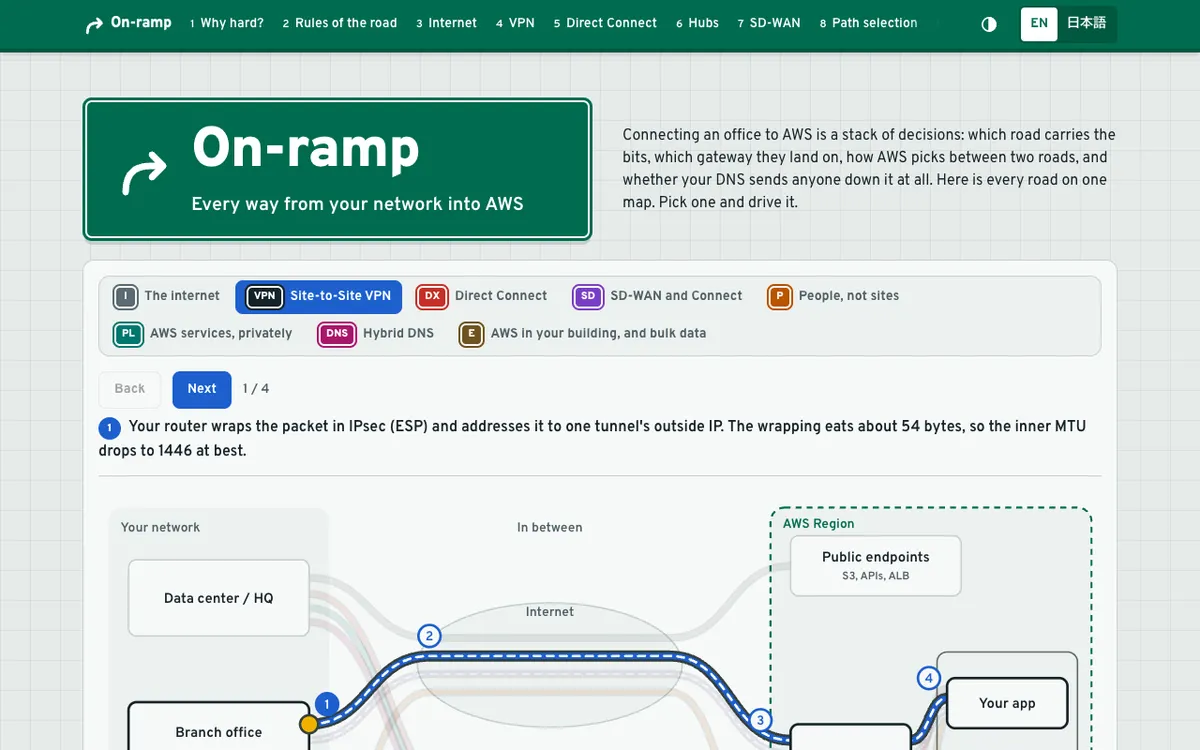
Task: Click the disabled Back button
Action: click(130, 389)
